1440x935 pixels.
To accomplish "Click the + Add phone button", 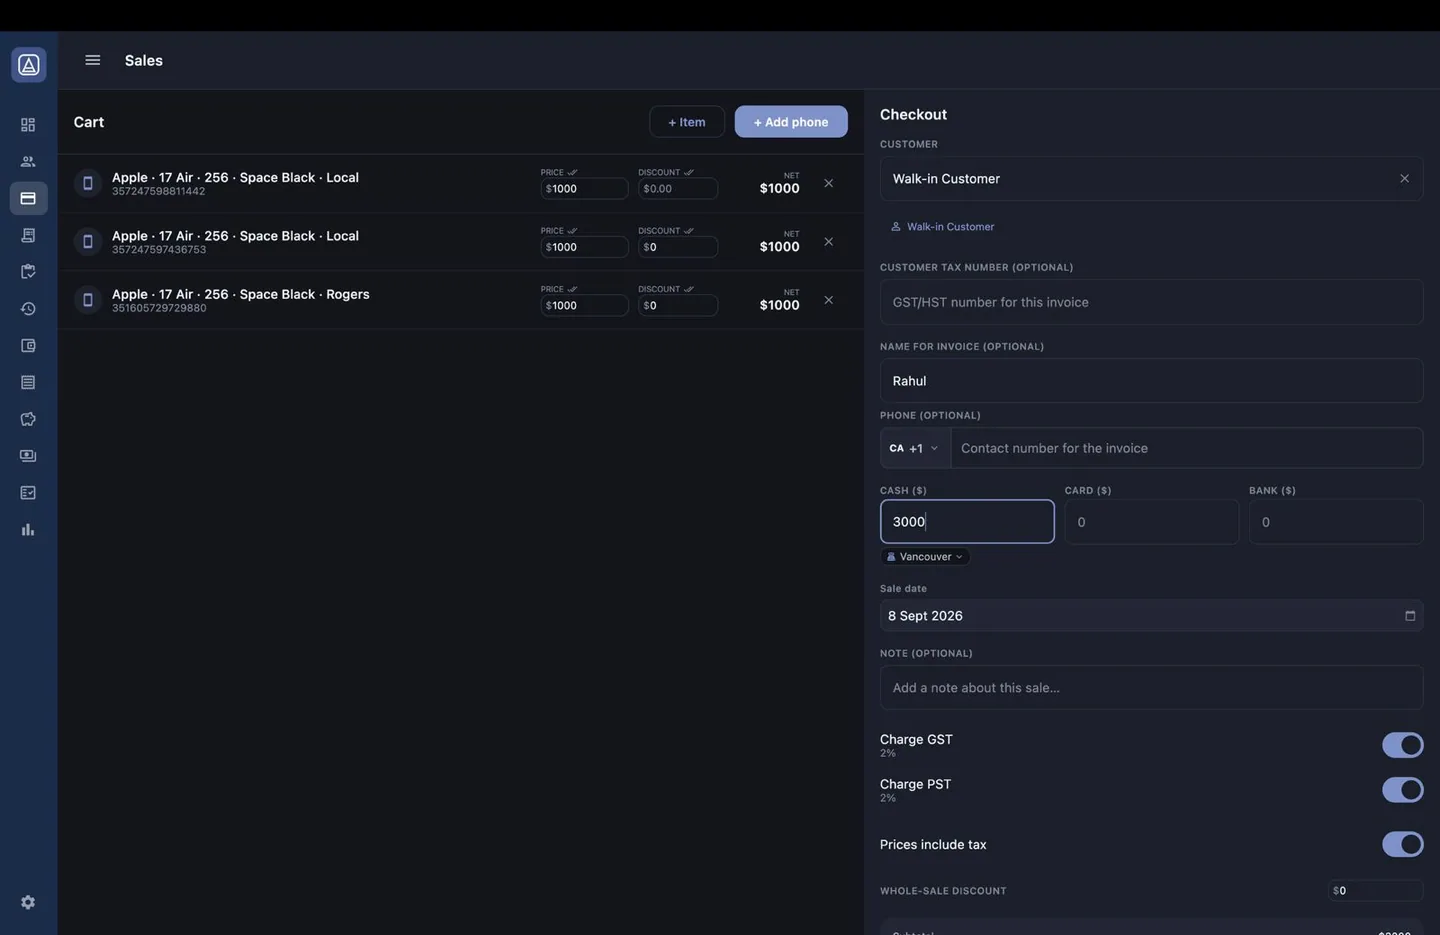I will [x=791, y=122].
